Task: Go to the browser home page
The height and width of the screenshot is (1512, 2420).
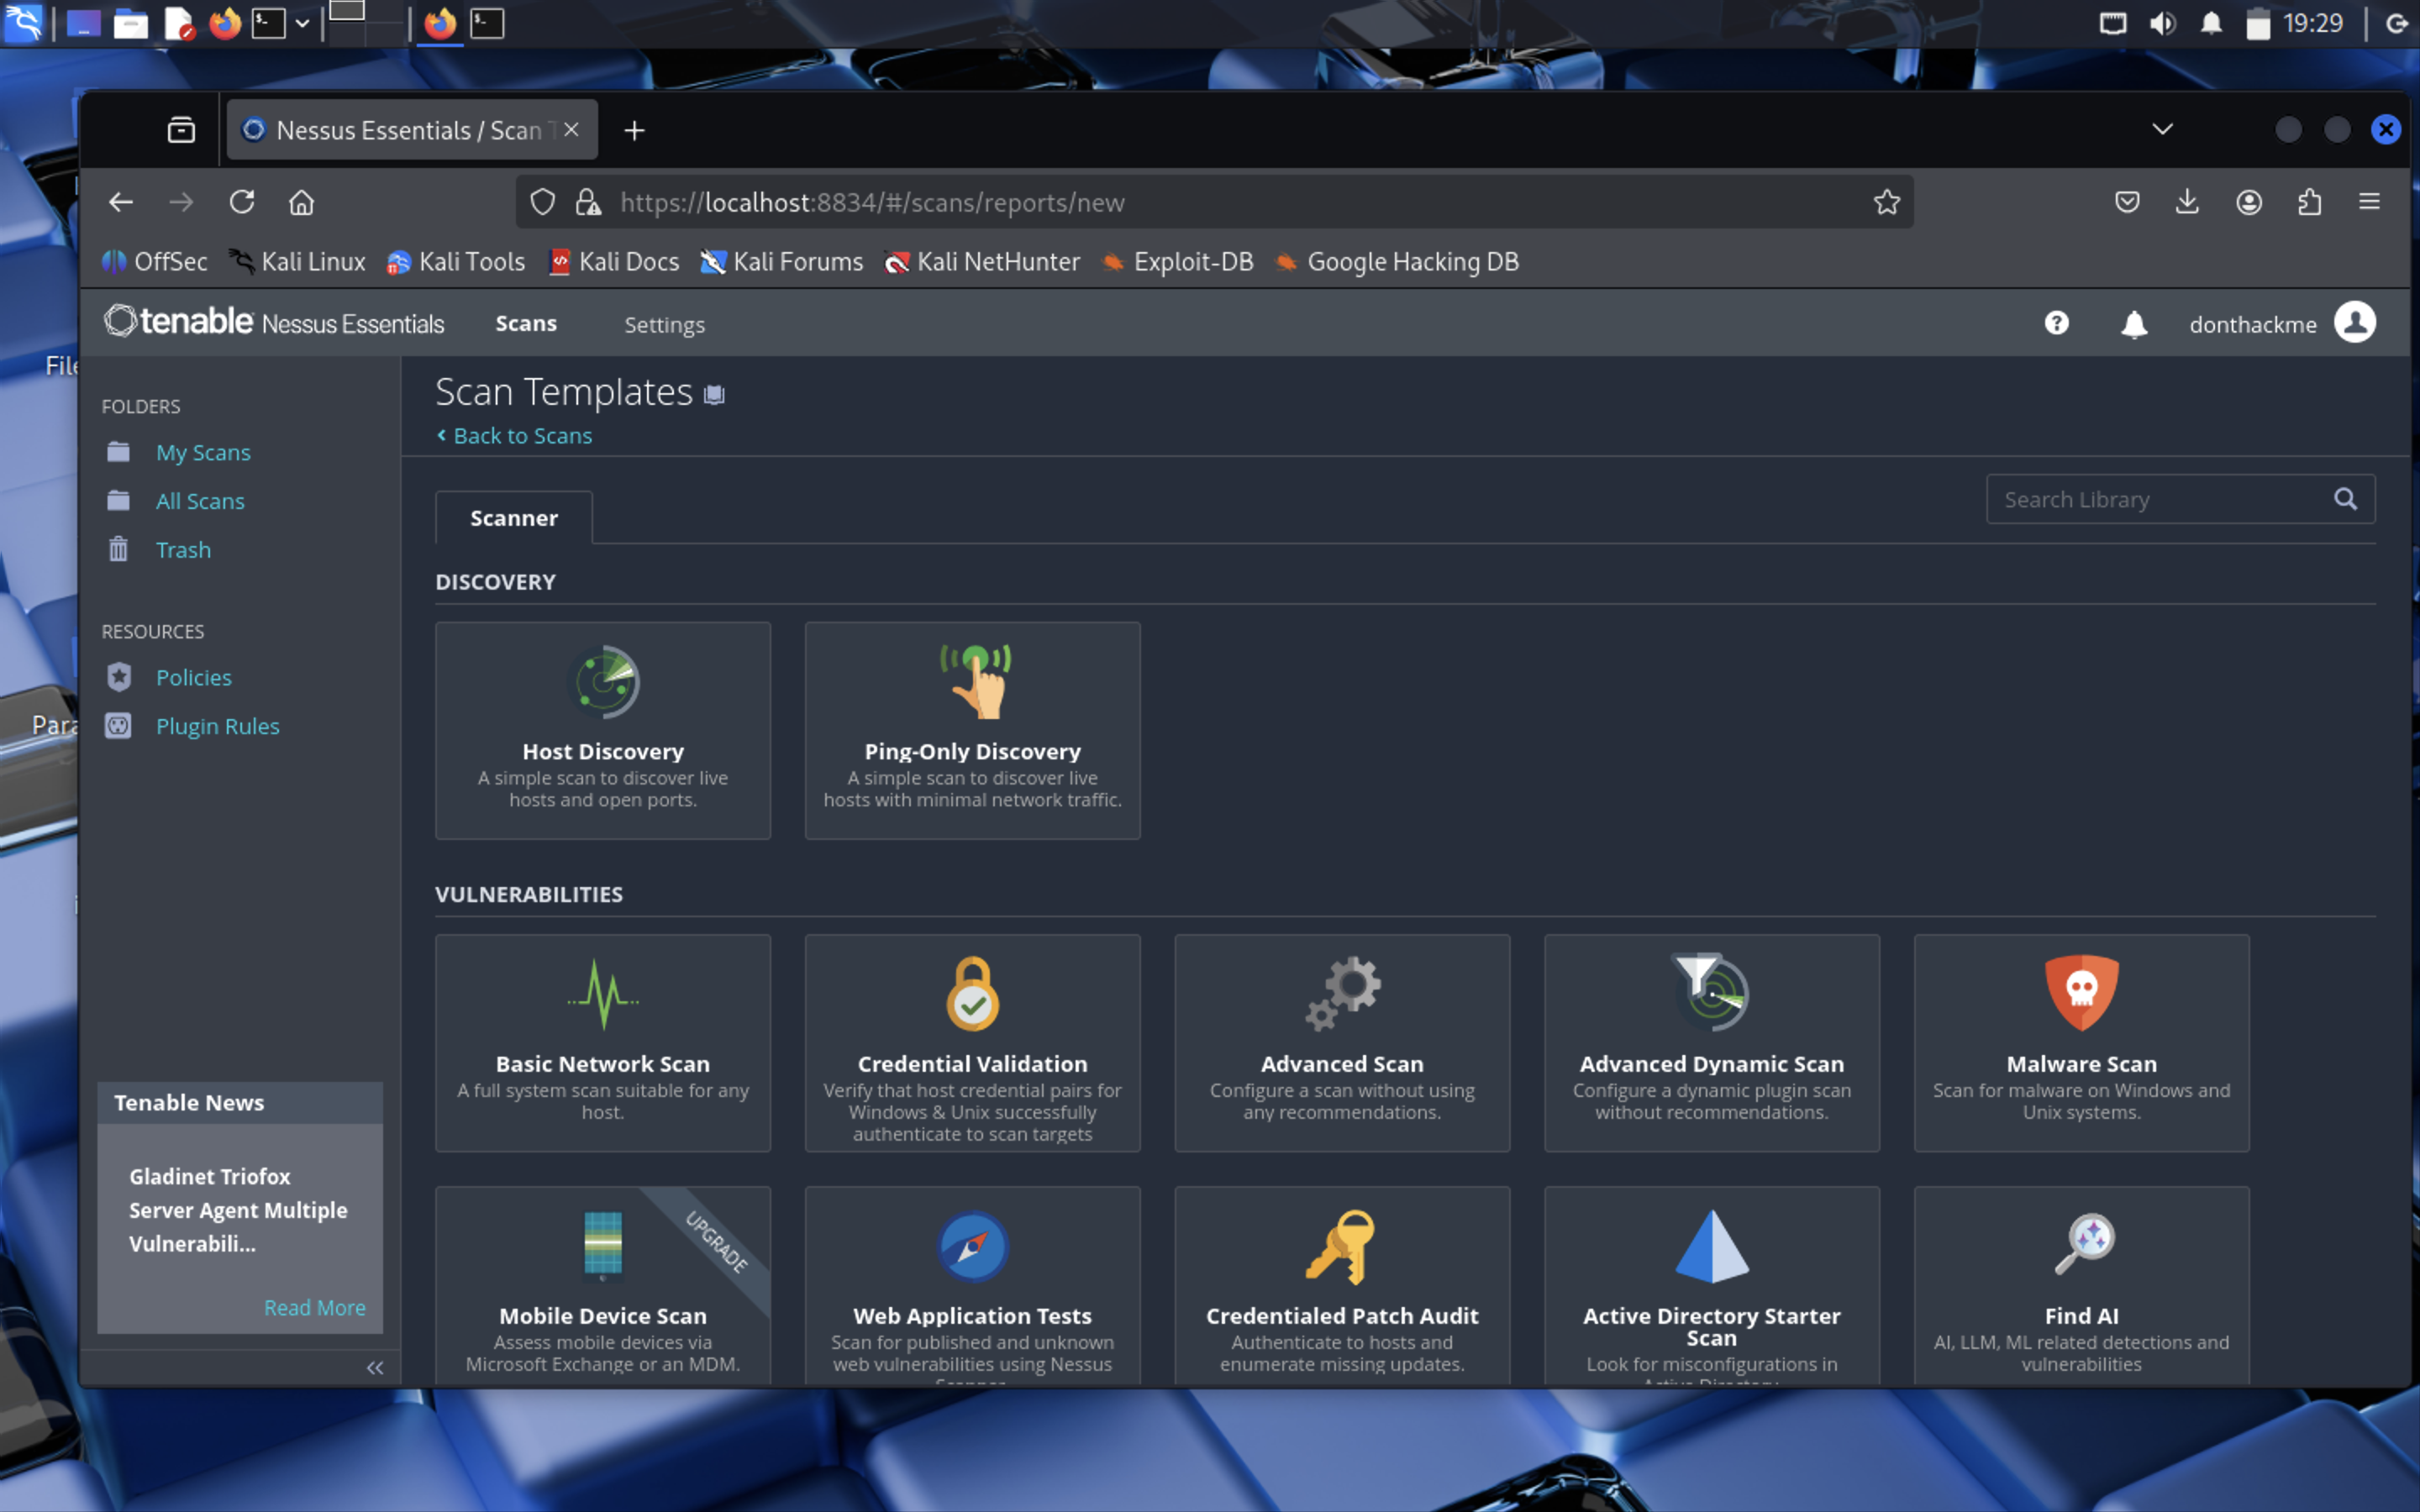Action: [x=302, y=202]
